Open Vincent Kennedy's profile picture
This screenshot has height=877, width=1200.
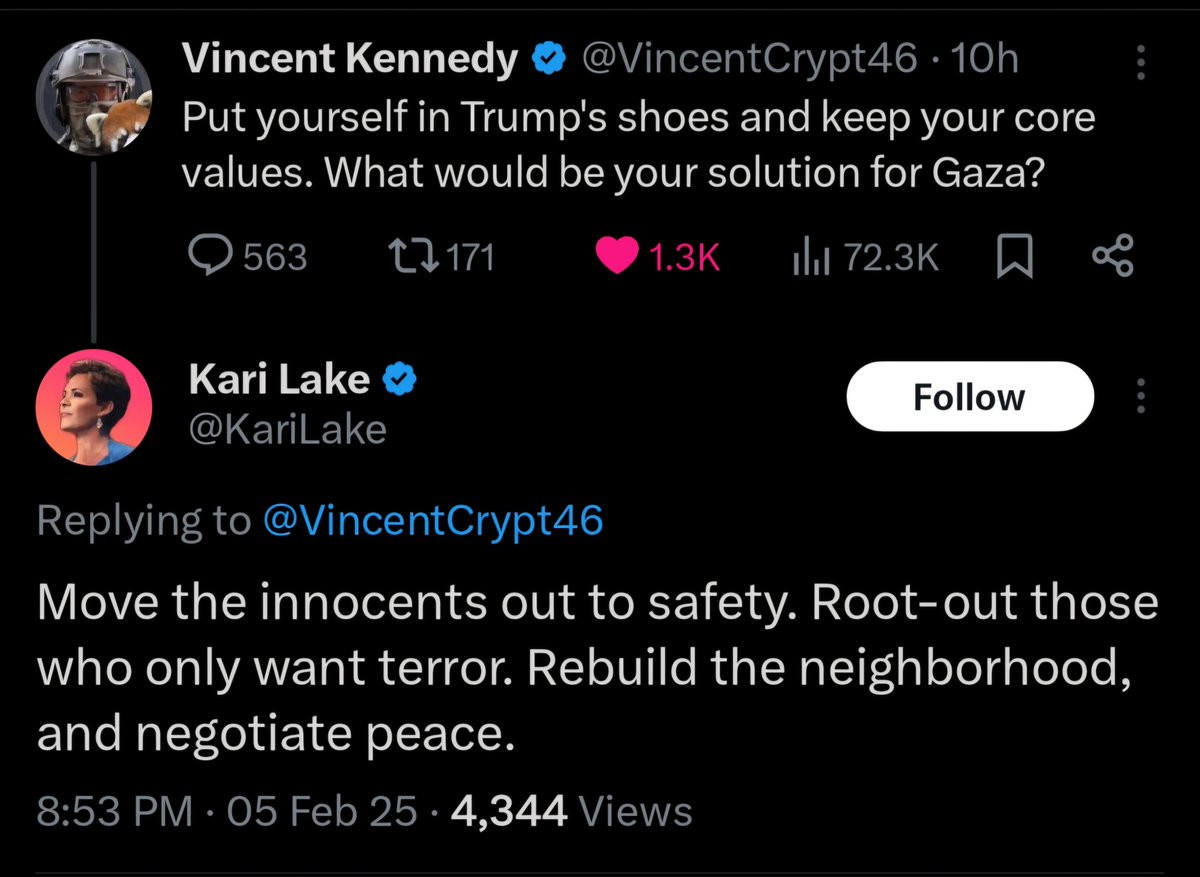(94, 98)
